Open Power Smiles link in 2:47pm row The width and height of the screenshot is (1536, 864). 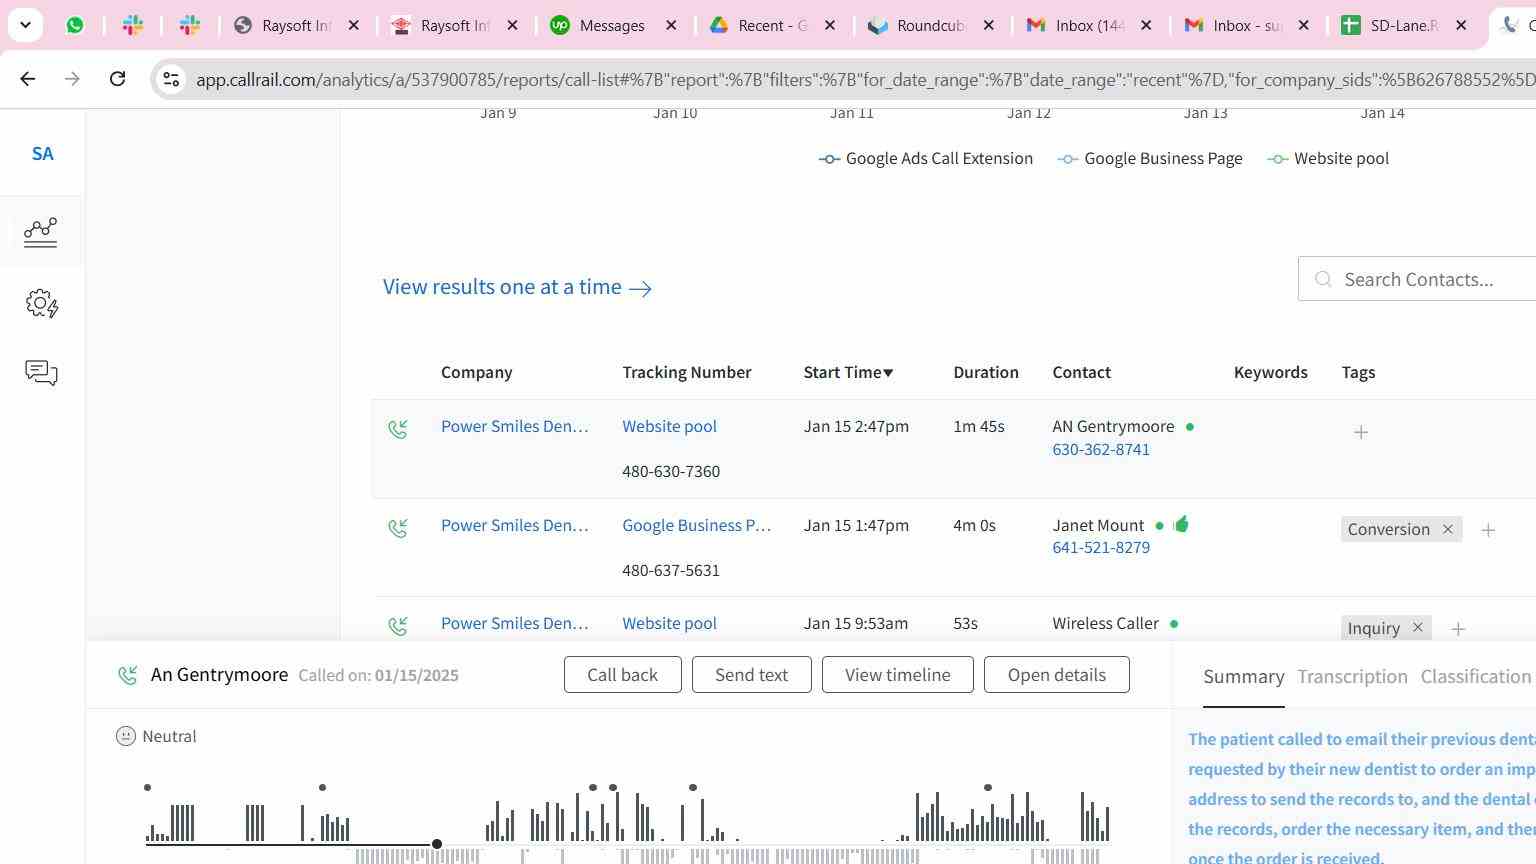point(514,426)
